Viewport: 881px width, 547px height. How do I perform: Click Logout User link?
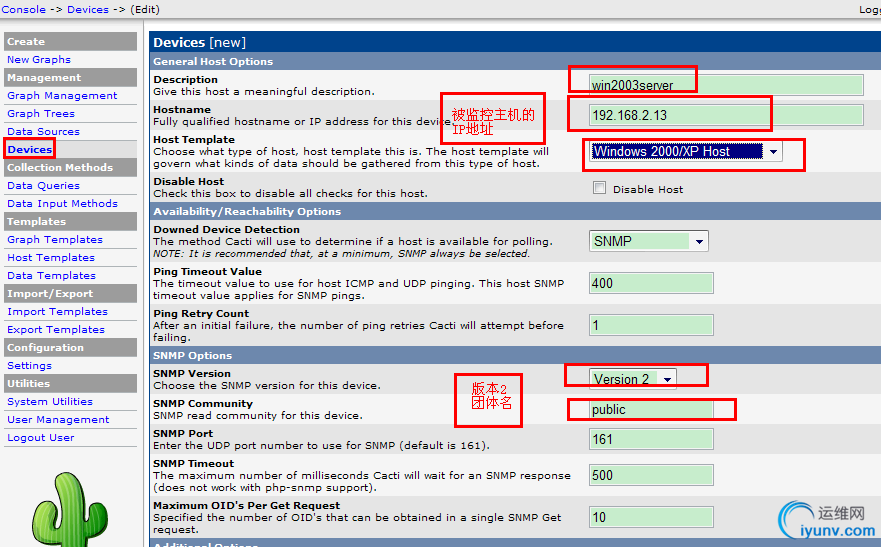[x=40, y=437]
